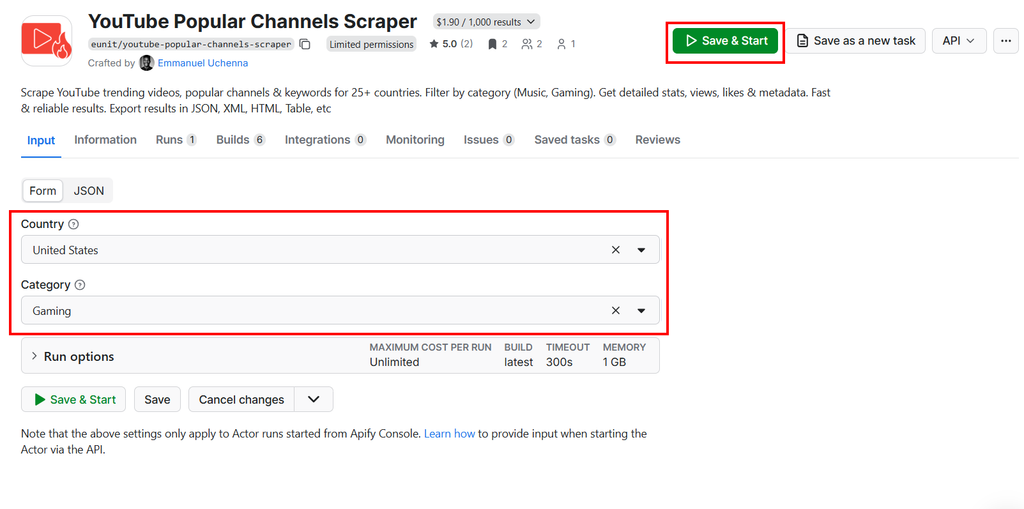The width and height of the screenshot is (1024, 509).
Task: Open the more options ellipsis menu
Action: tap(1006, 41)
